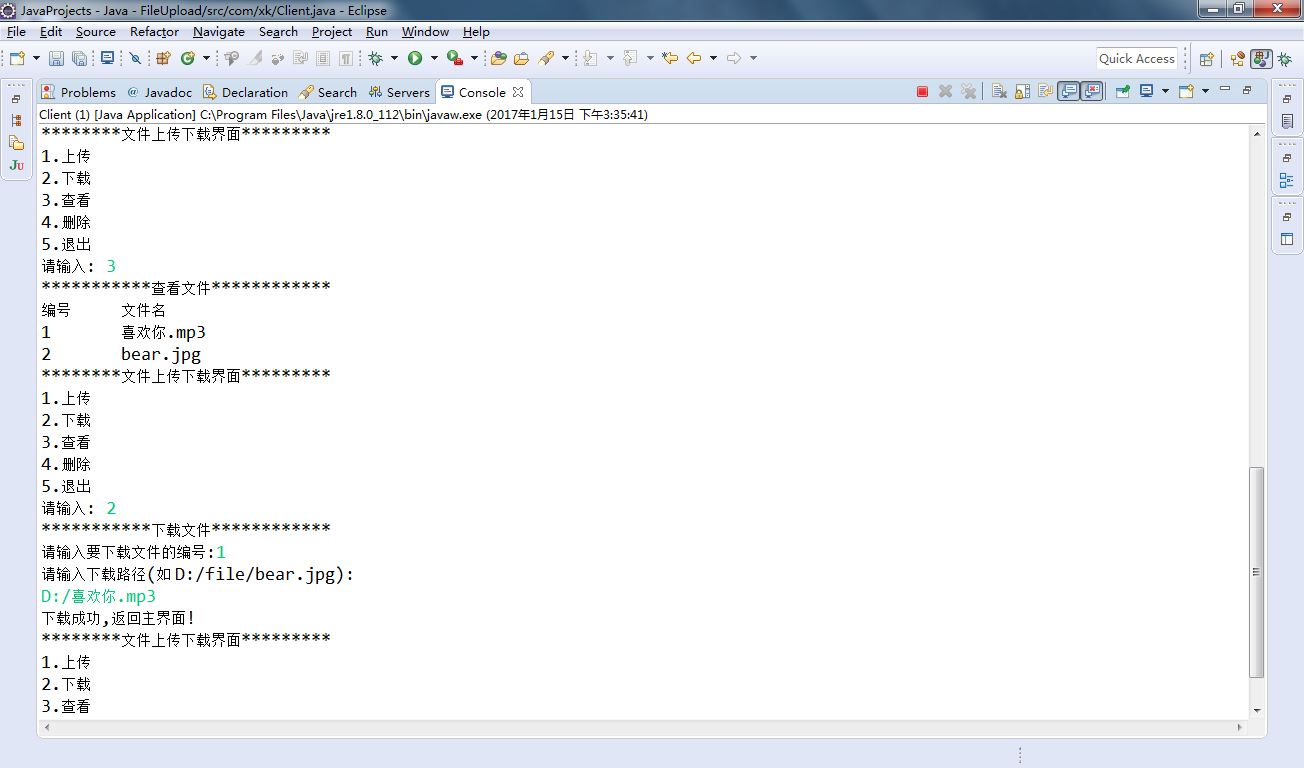Image resolution: width=1304 pixels, height=768 pixels.
Task: Switch to the Debug perspective
Action: [x=1285, y=59]
